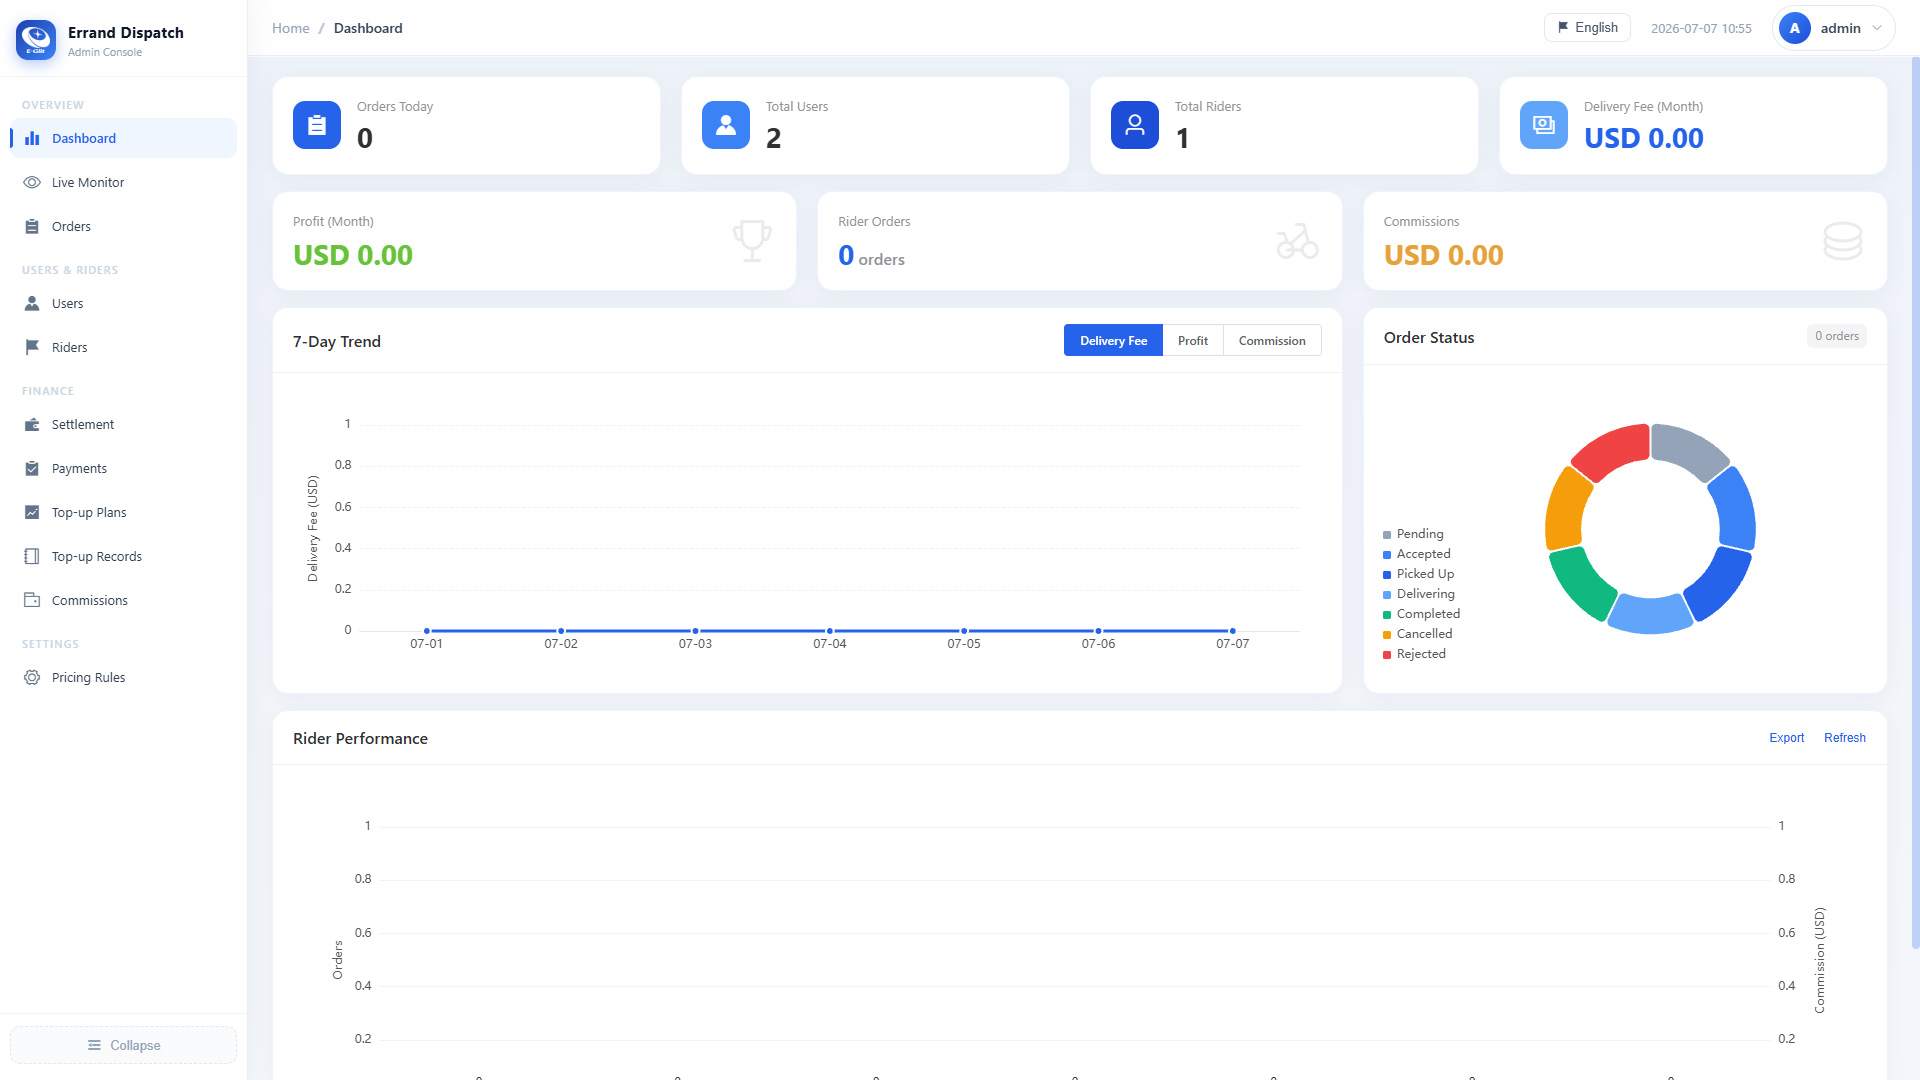1920x1080 pixels.
Task: Click the Errand Dispatch logo icon
Action: 36,40
